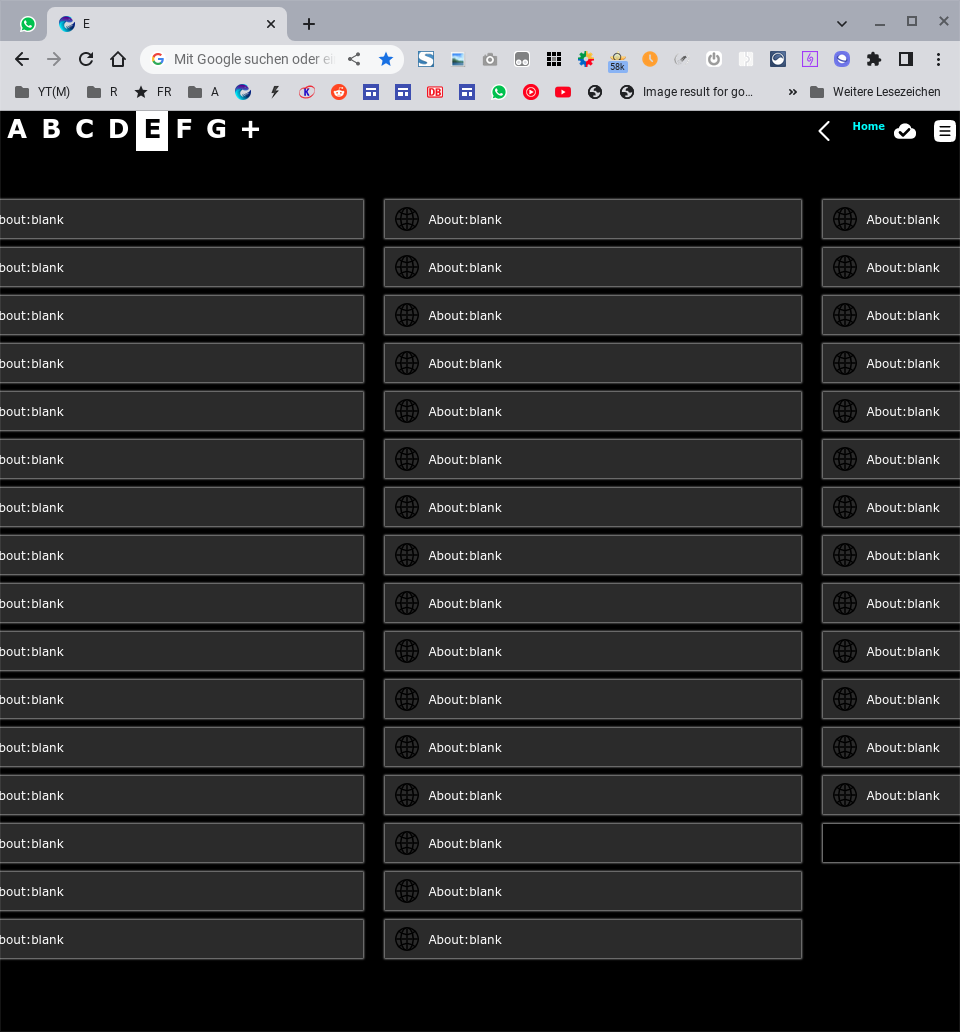Switch to letter tab A

tap(17, 129)
